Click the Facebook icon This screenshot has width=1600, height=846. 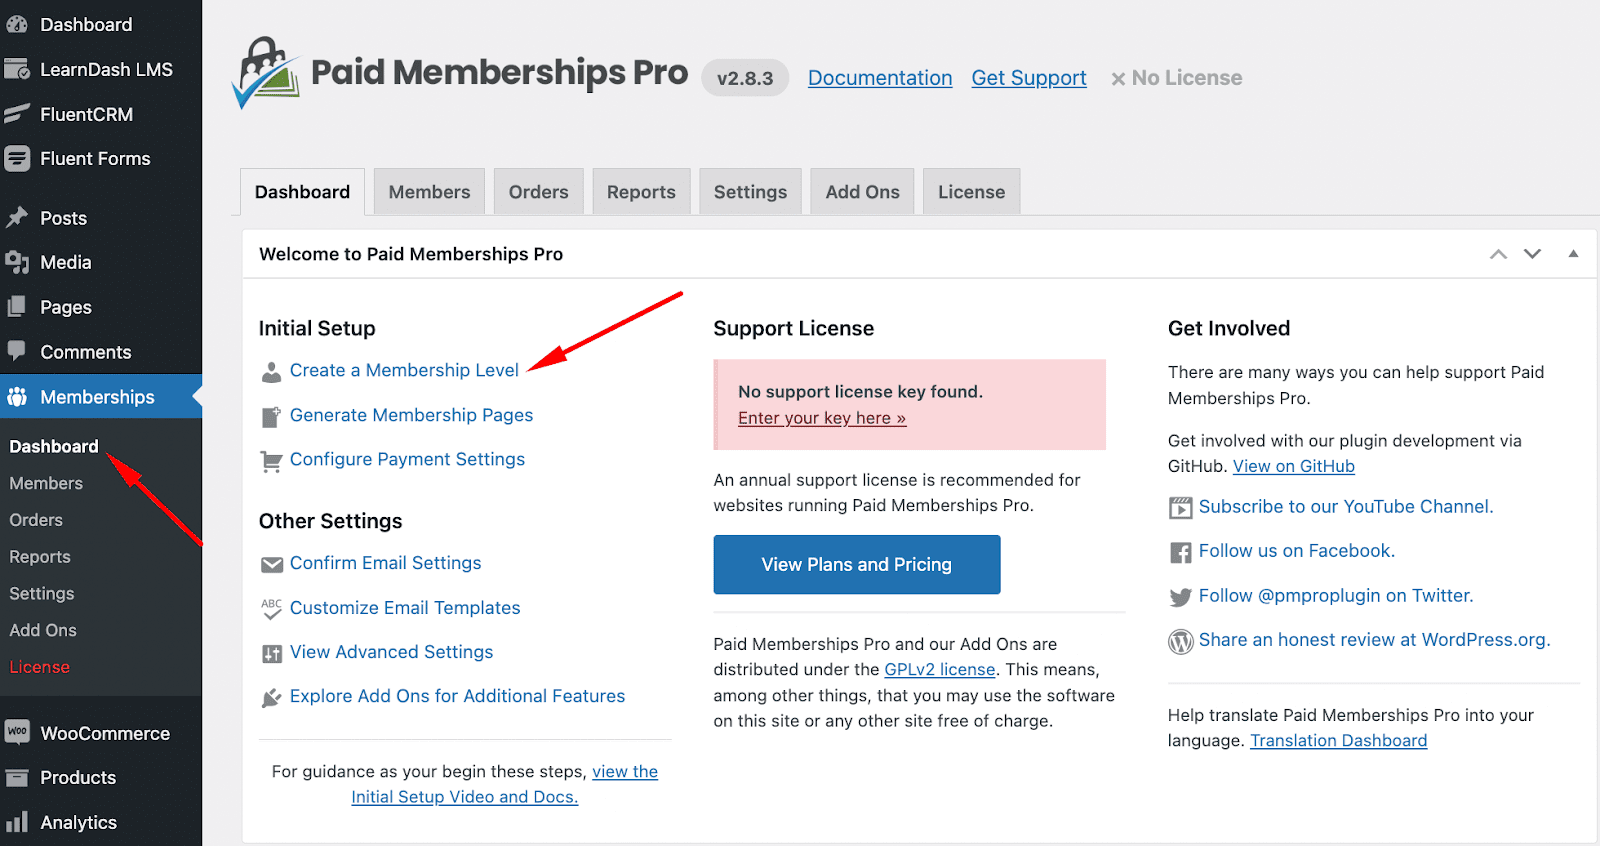pos(1180,552)
